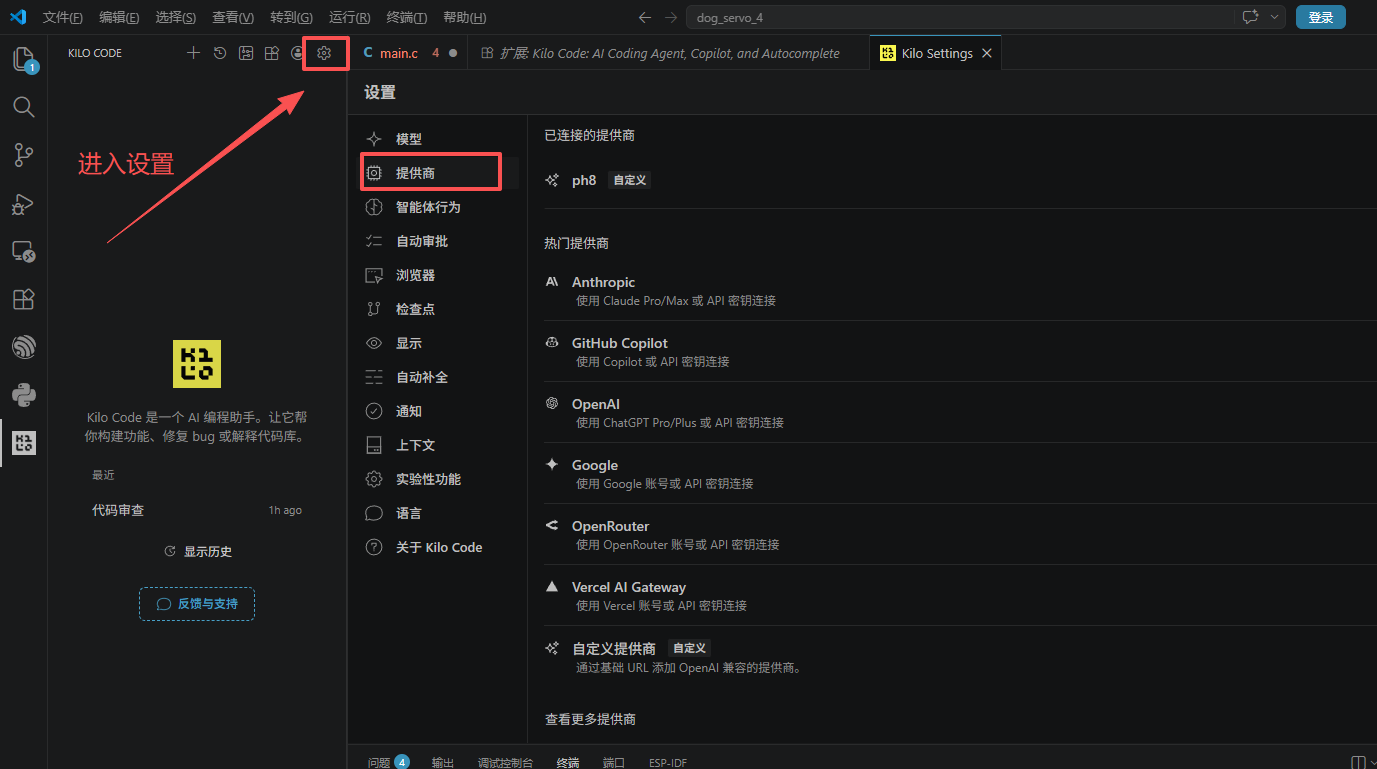Go forward with the right arrow
The height and width of the screenshot is (769, 1377).
(671, 18)
